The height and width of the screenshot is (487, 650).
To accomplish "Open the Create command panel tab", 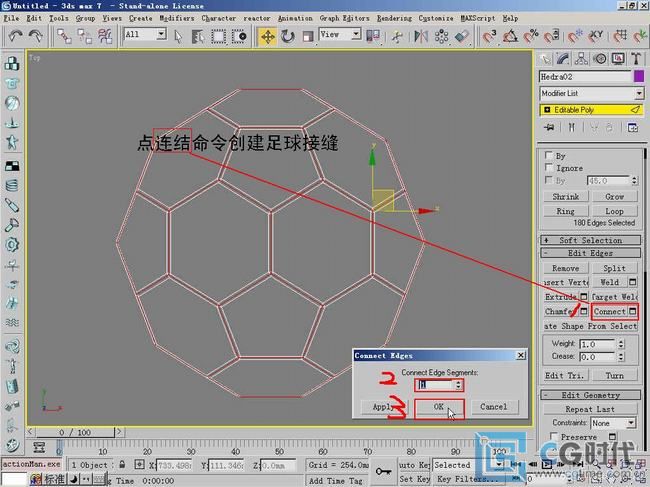I will pos(547,58).
